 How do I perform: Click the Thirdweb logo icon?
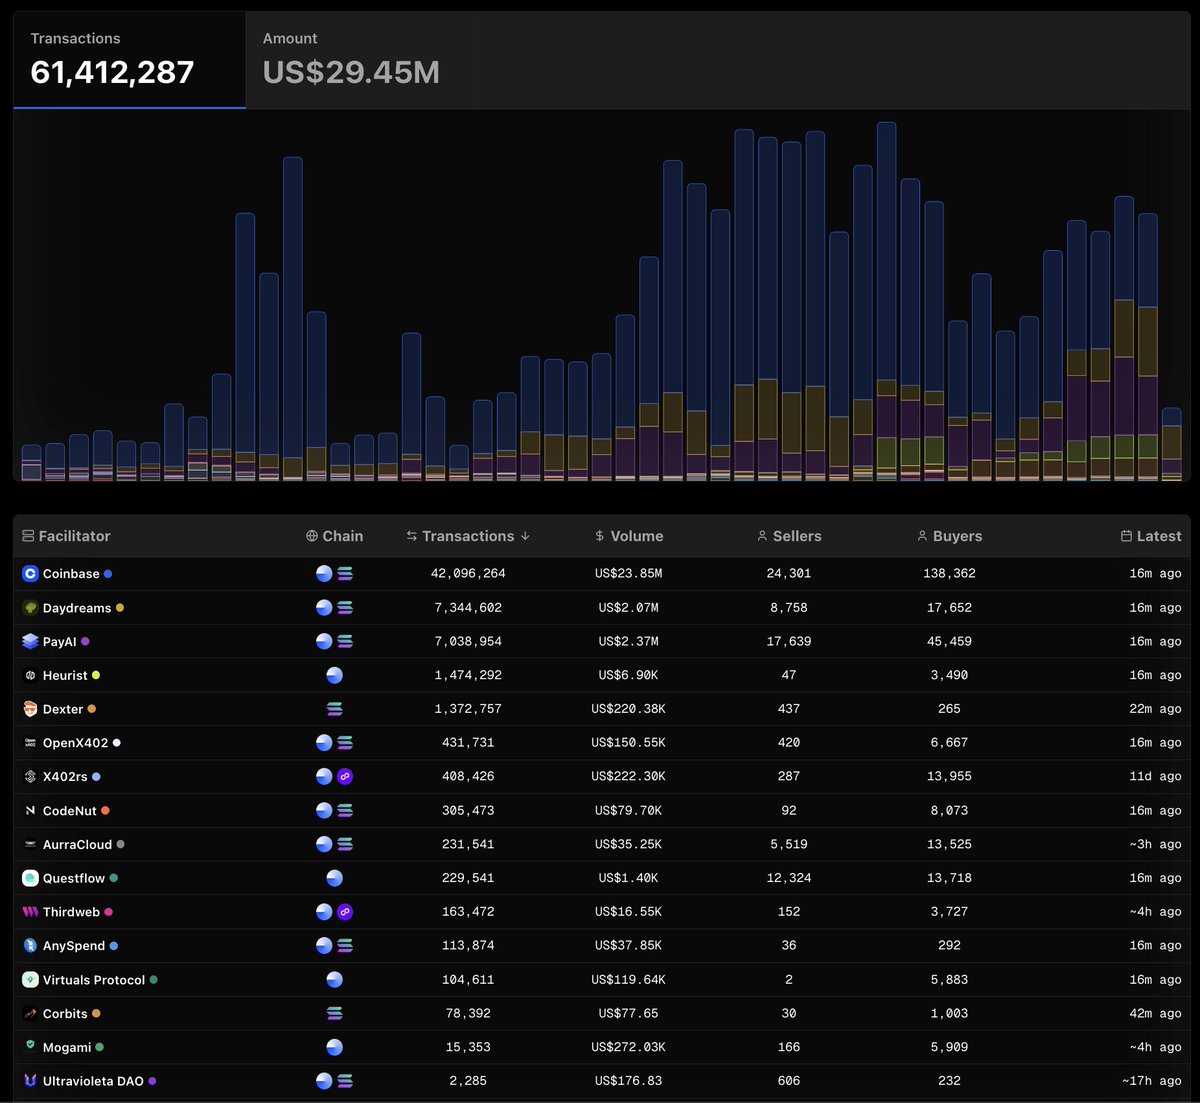point(30,912)
